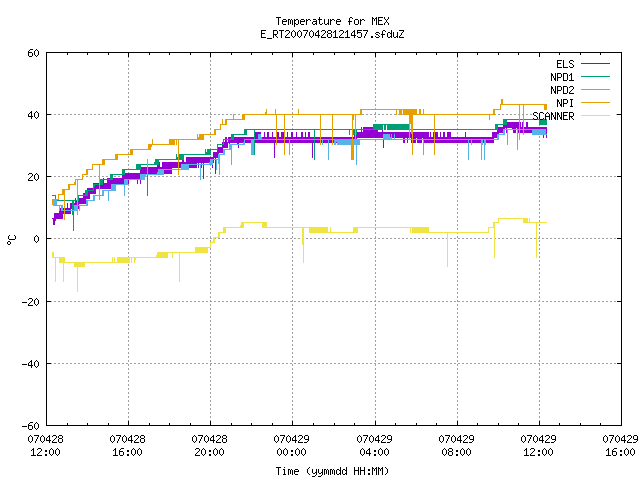This screenshot has height=480, width=640.
Task: Click the x-axis tick label 070429 00:00
Action: pos(291,446)
